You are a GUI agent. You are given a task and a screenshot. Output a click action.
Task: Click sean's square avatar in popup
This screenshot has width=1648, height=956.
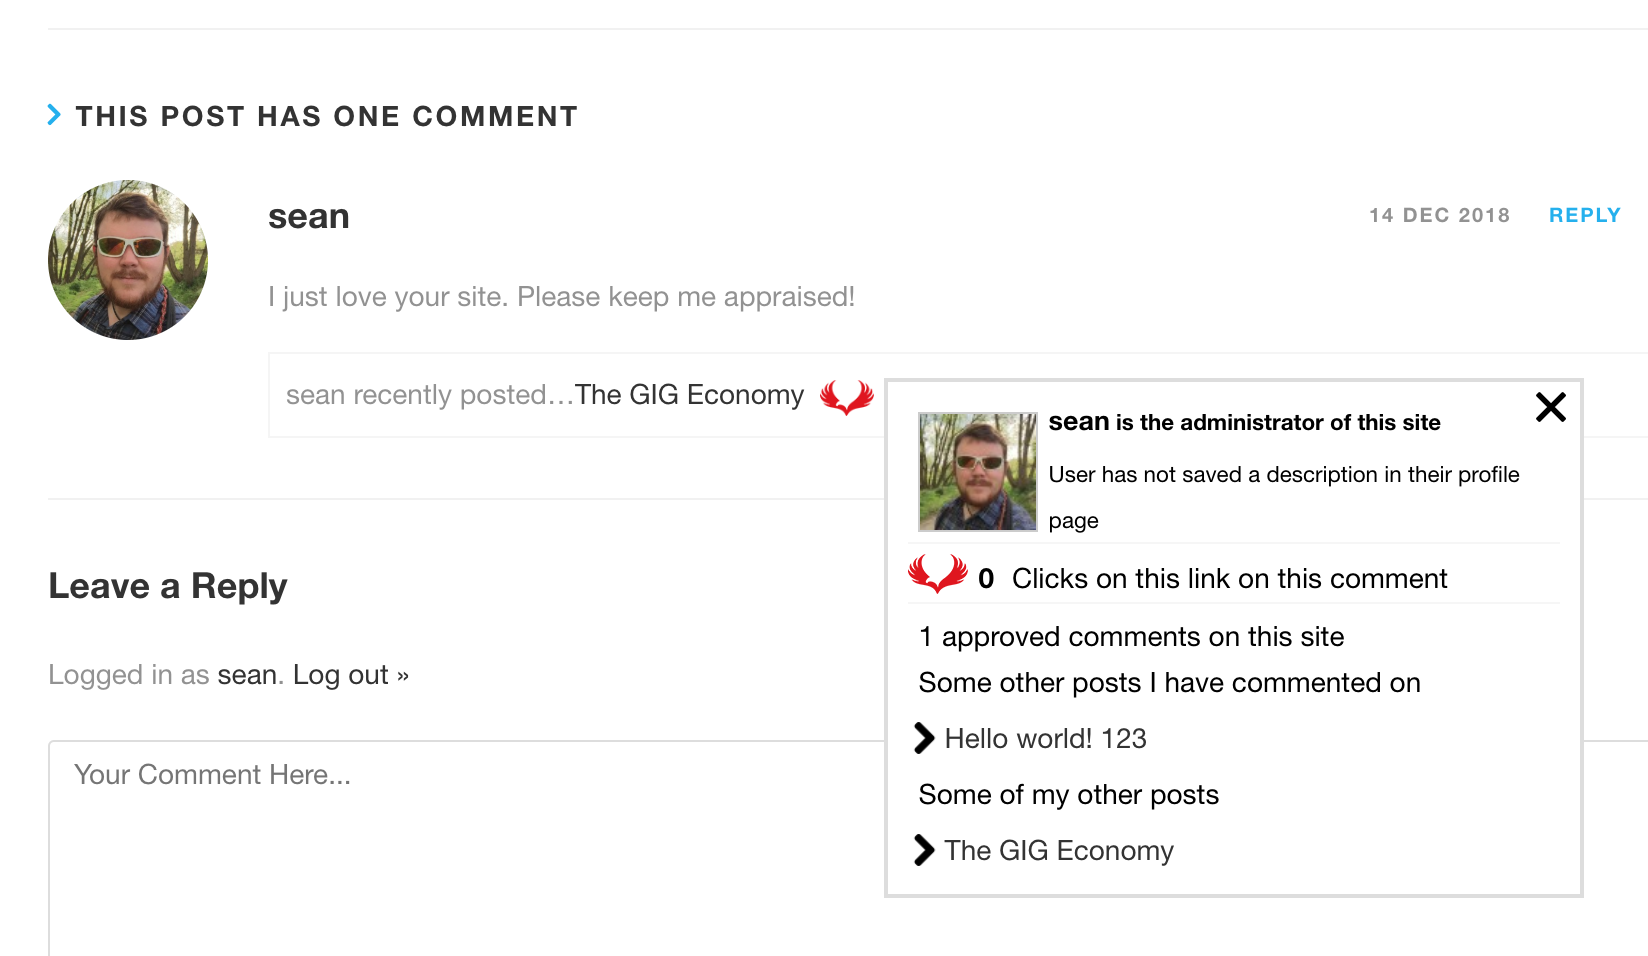coord(977,471)
